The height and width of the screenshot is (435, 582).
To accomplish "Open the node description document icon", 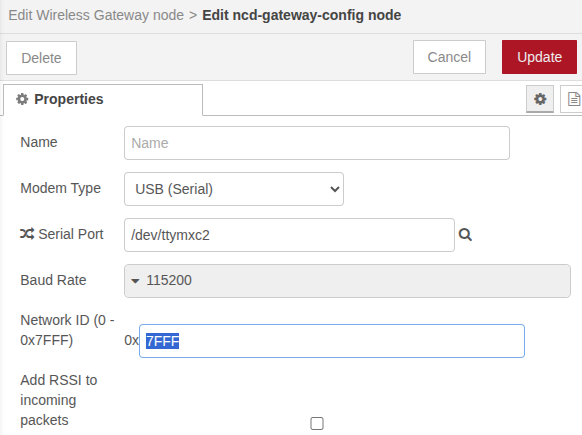I will 573,99.
